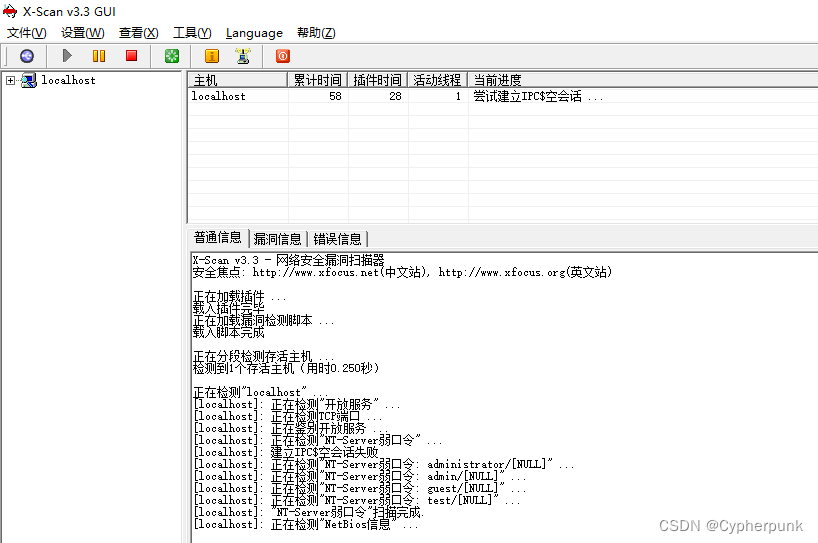
Task: Switch to the 漏洞信息 tab
Action: [x=278, y=239]
